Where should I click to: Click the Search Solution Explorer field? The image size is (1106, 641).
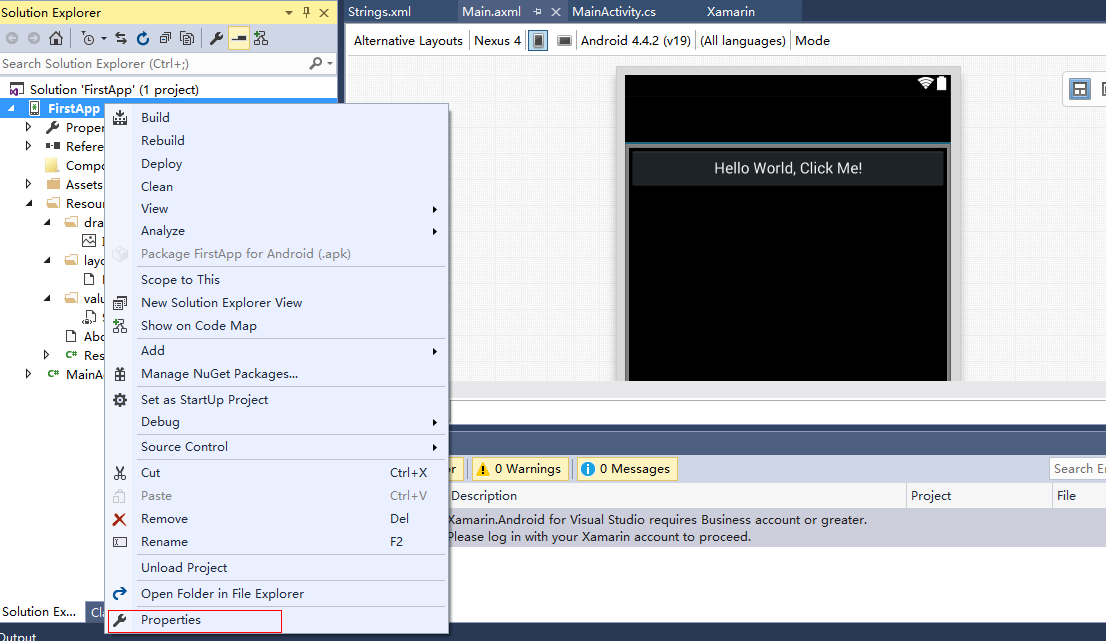tap(154, 63)
